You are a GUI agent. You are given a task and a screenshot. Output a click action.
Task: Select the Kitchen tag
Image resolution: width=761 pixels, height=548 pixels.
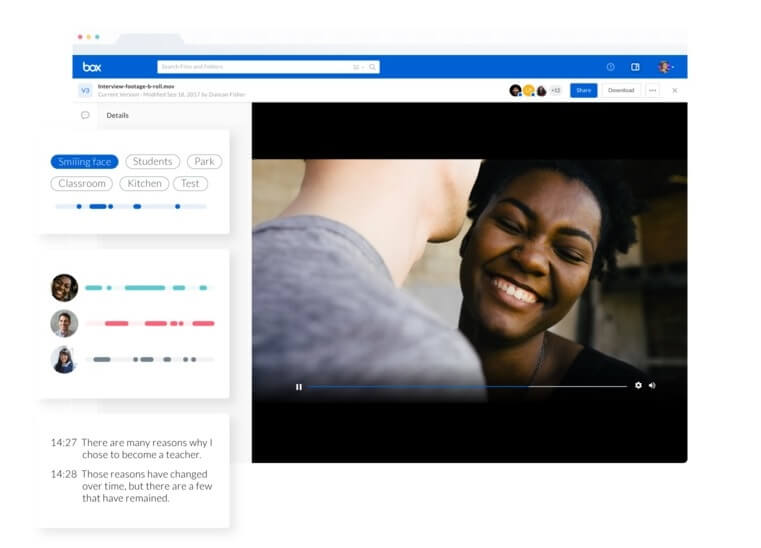click(144, 184)
